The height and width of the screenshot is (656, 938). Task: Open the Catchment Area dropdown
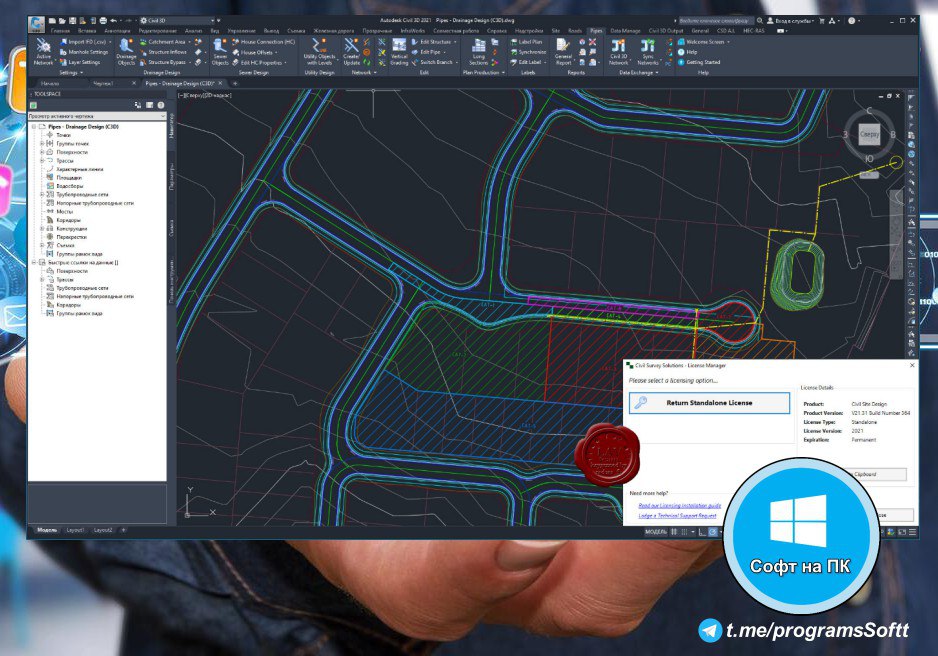[189, 42]
